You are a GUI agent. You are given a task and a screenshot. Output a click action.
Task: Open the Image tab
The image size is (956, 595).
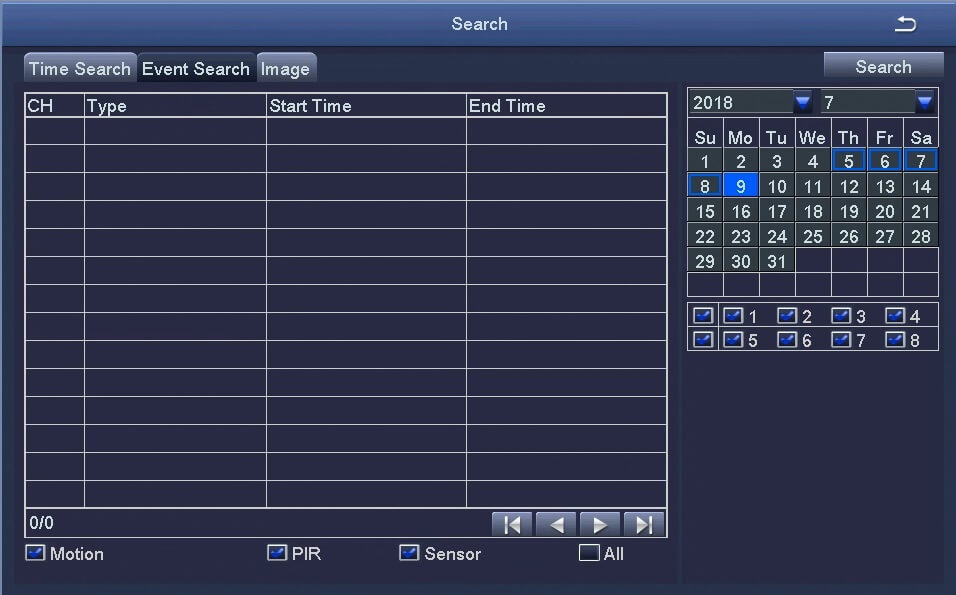(x=286, y=69)
